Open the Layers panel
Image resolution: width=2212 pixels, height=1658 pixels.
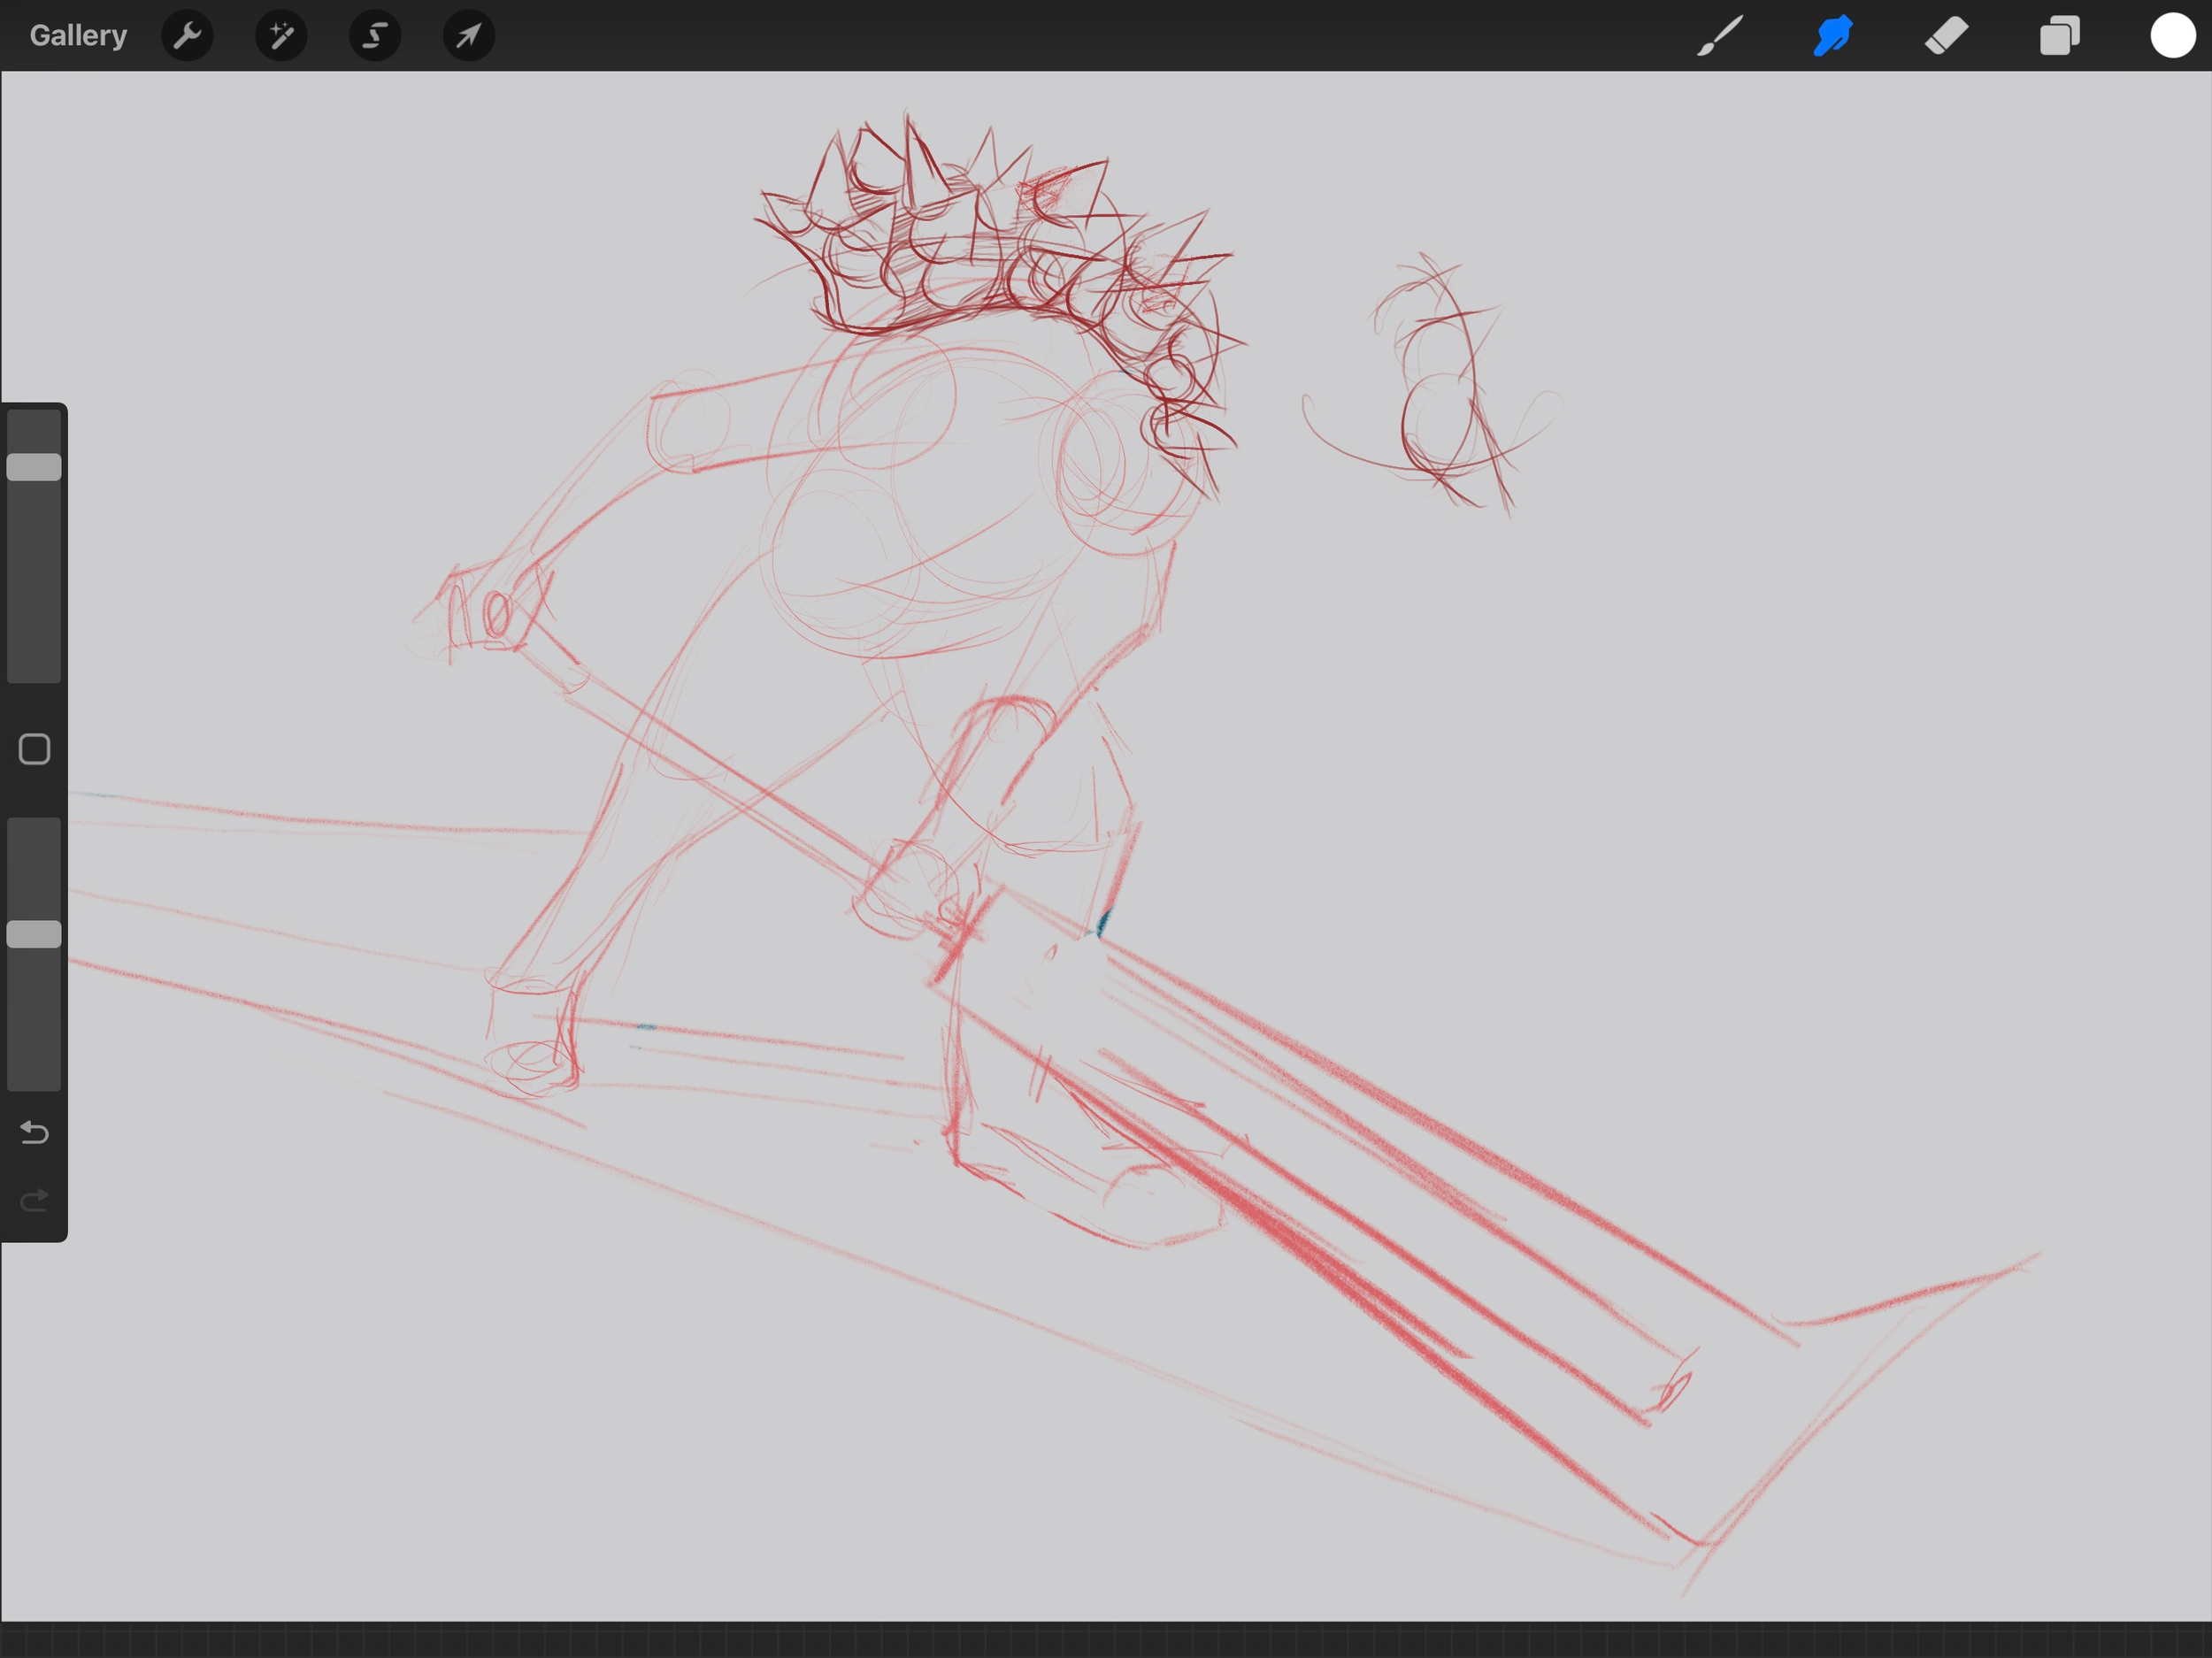[2059, 36]
